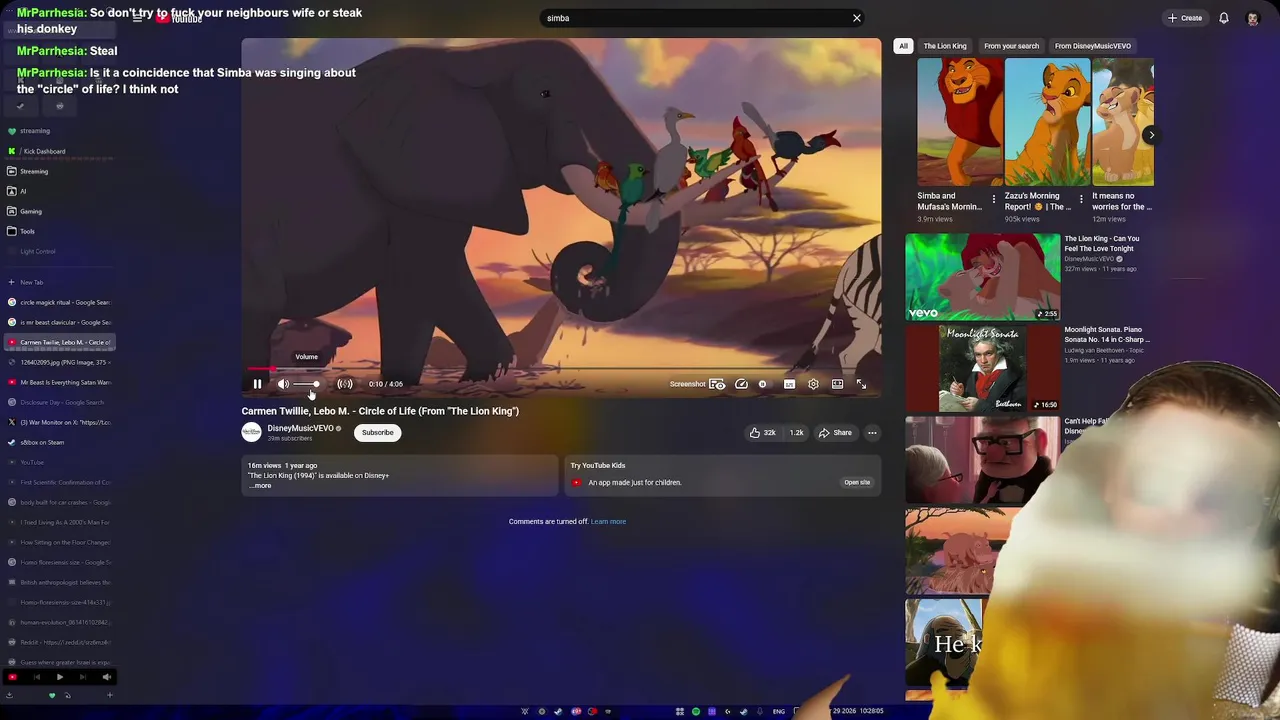This screenshot has width=1280, height=720.
Task: Expand the description with ...more
Action: (x=260, y=486)
